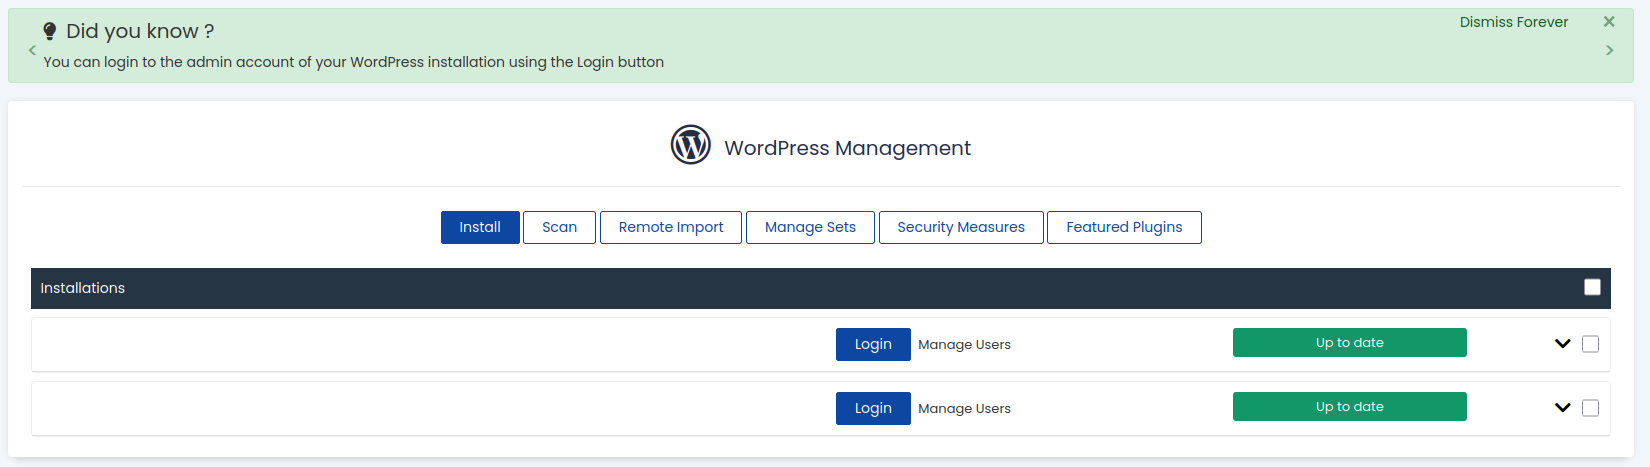Click first installation's Up to date button
The width and height of the screenshot is (1650, 467).
(1349, 342)
